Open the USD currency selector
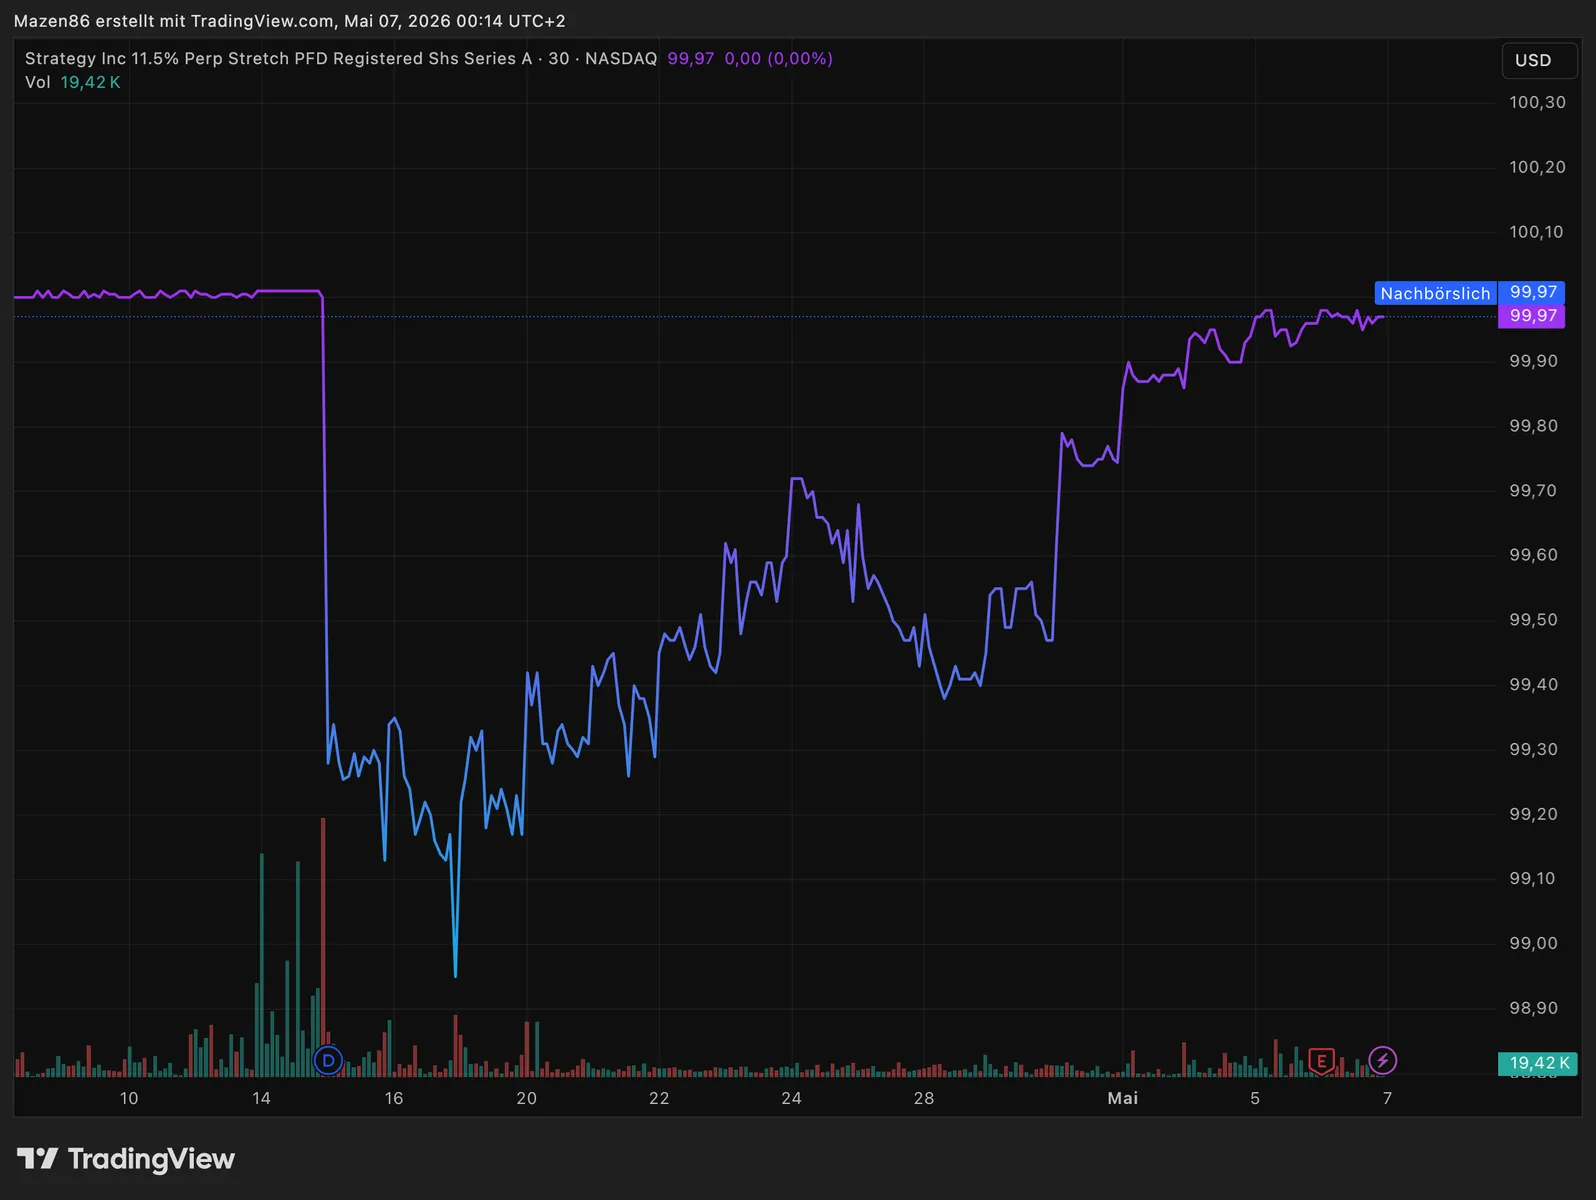Viewport: 1596px width, 1200px height. point(1539,60)
